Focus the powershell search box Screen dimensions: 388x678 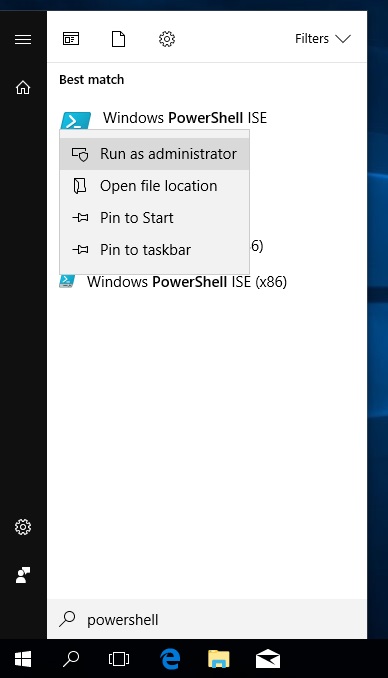pyautogui.click(x=207, y=619)
